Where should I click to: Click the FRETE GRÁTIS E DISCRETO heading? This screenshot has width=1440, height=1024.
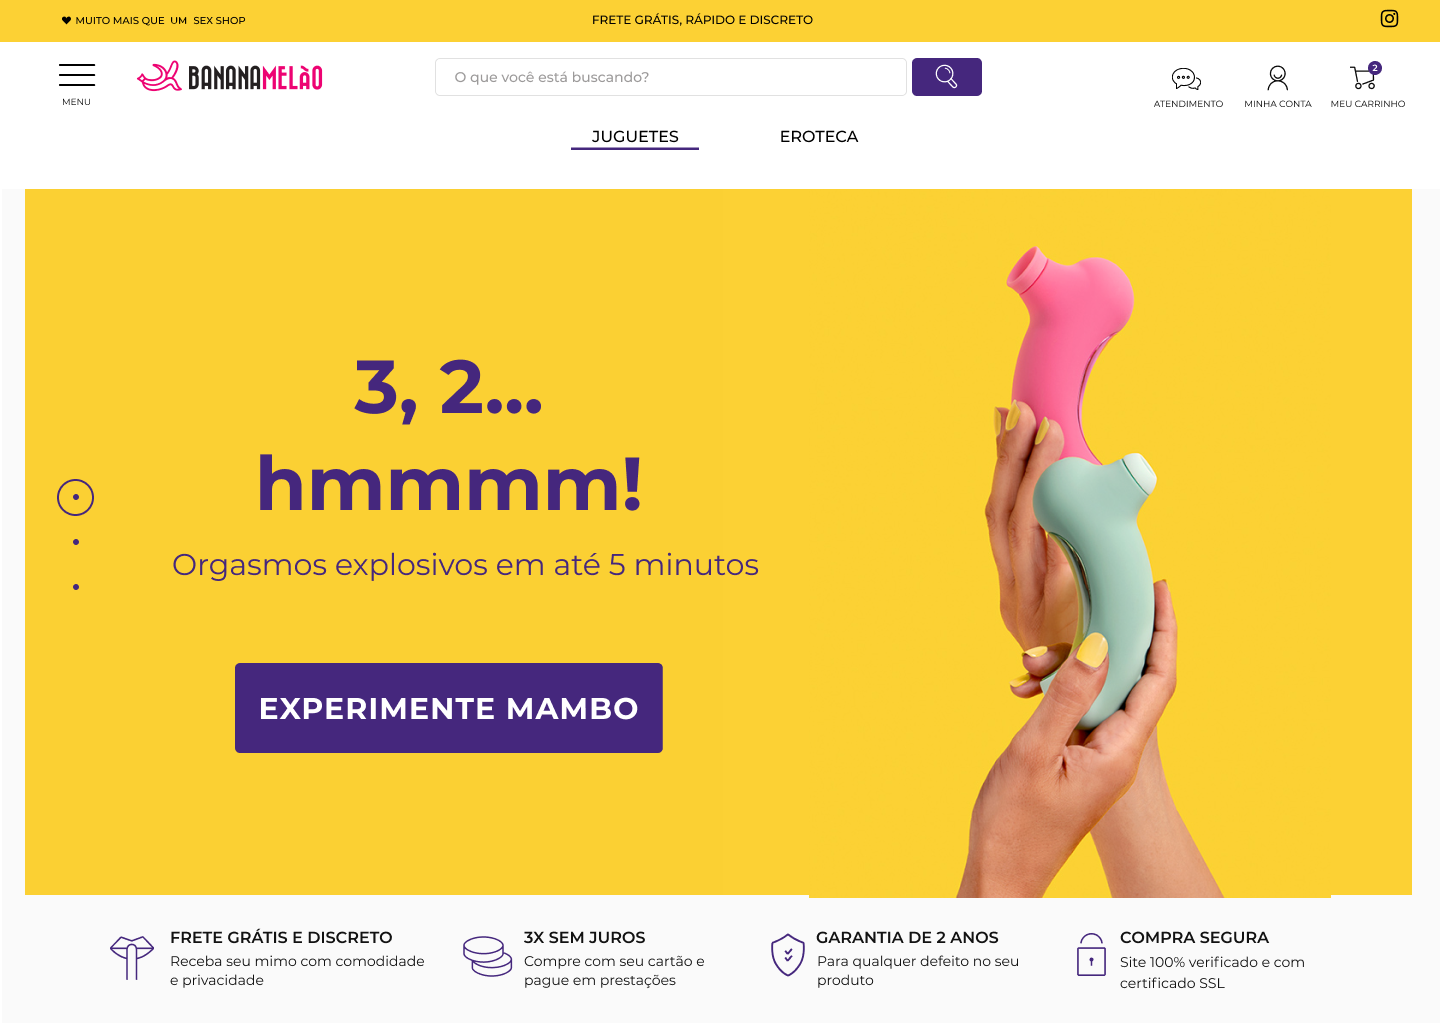coord(281,938)
